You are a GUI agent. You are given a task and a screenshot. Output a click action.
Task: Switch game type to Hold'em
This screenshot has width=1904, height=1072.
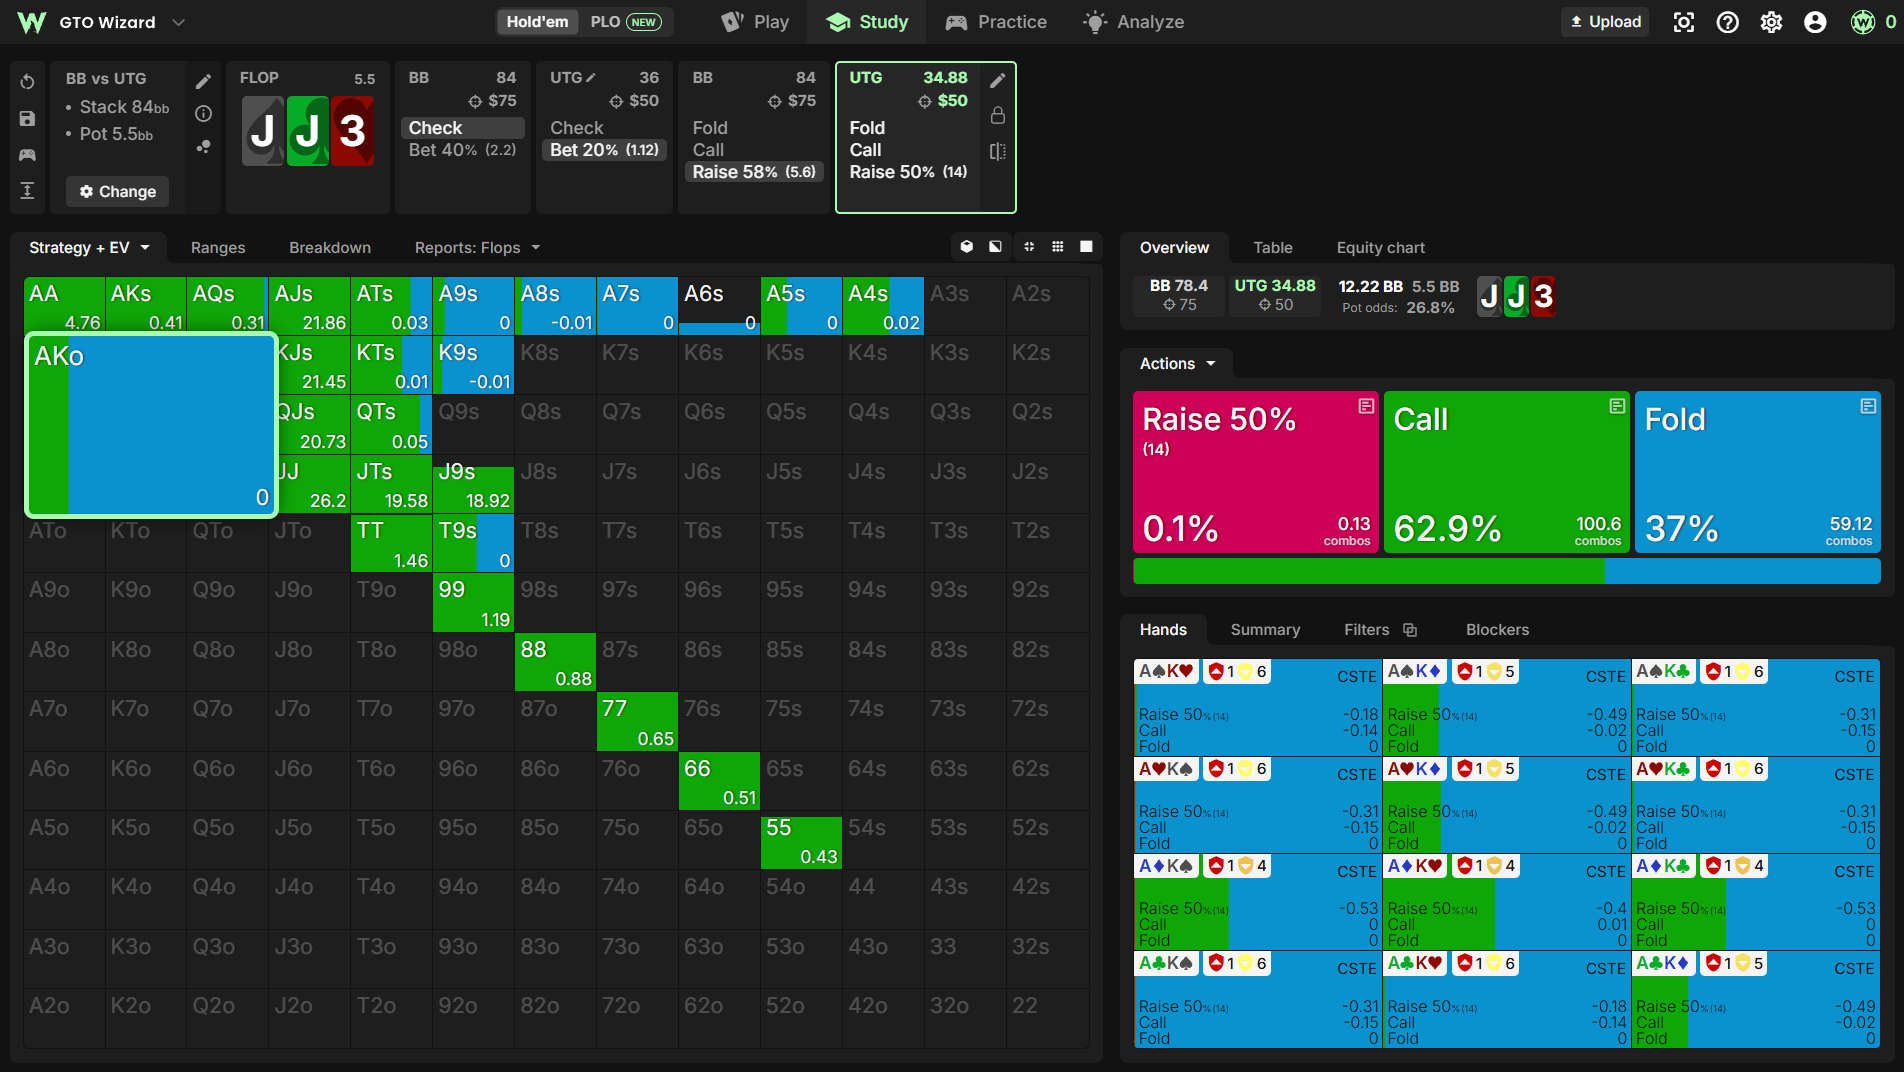pyautogui.click(x=537, y=22)
